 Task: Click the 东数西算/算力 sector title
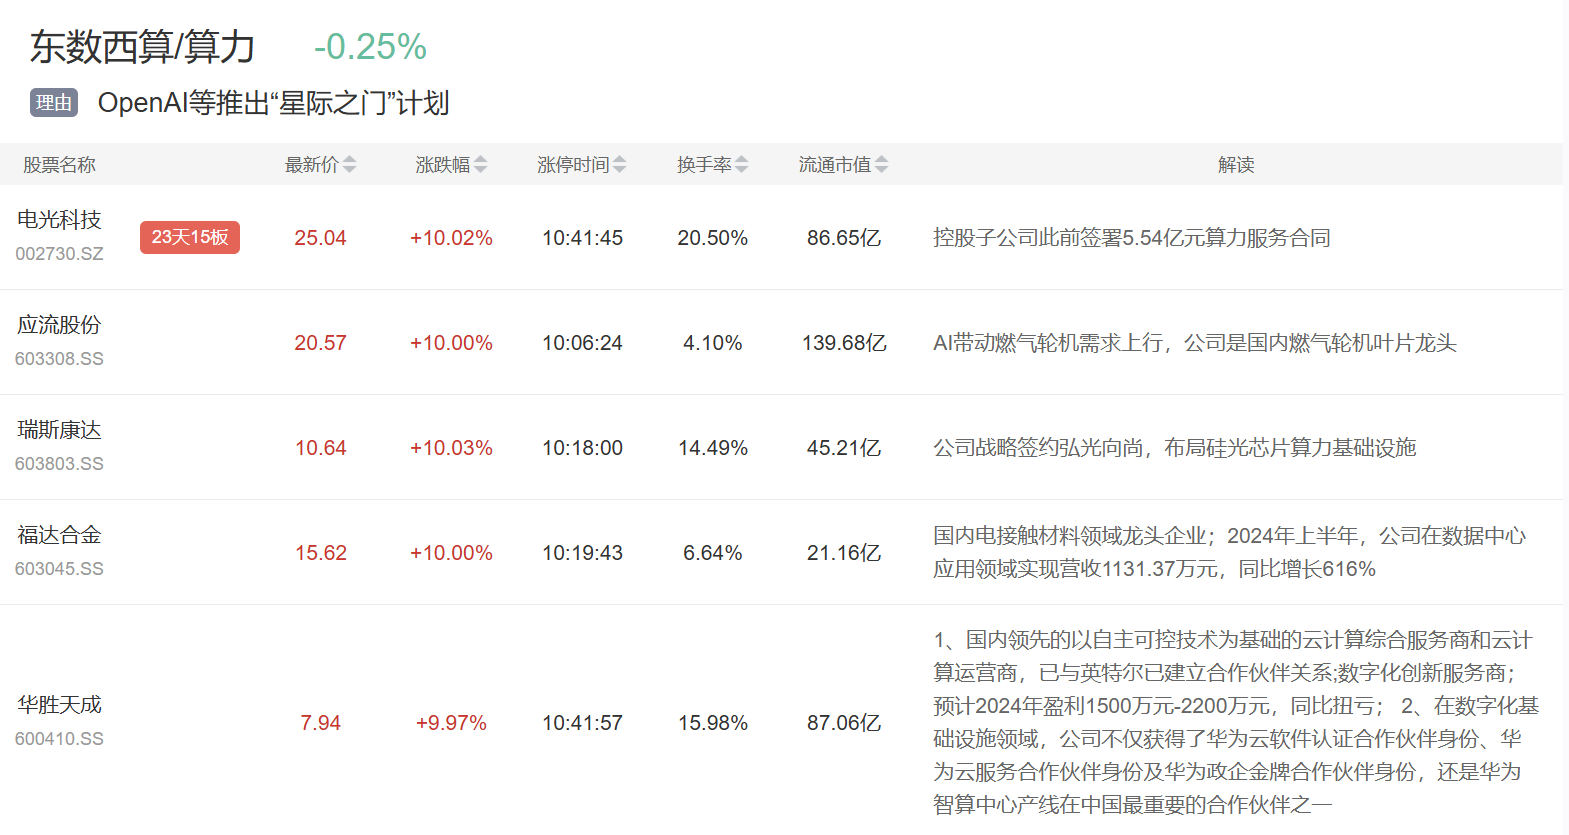[x=143, y=47]
